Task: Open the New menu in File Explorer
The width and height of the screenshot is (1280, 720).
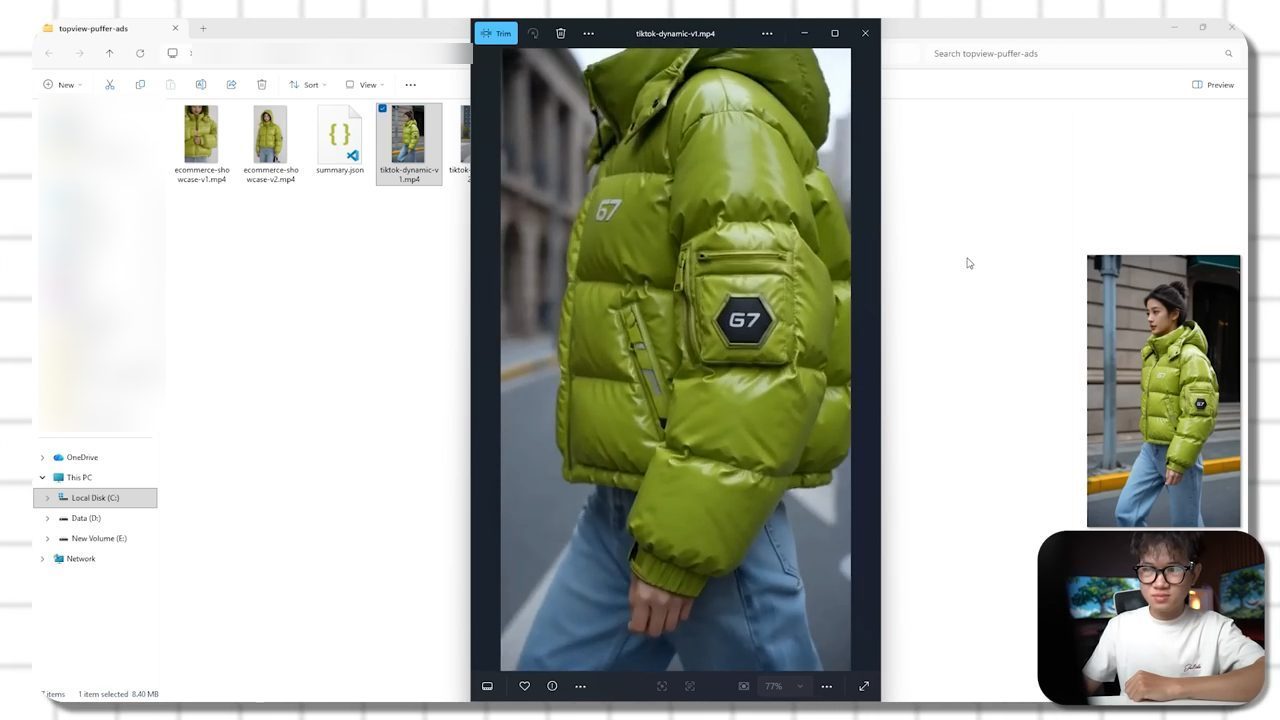Action: tap(62, 85)
